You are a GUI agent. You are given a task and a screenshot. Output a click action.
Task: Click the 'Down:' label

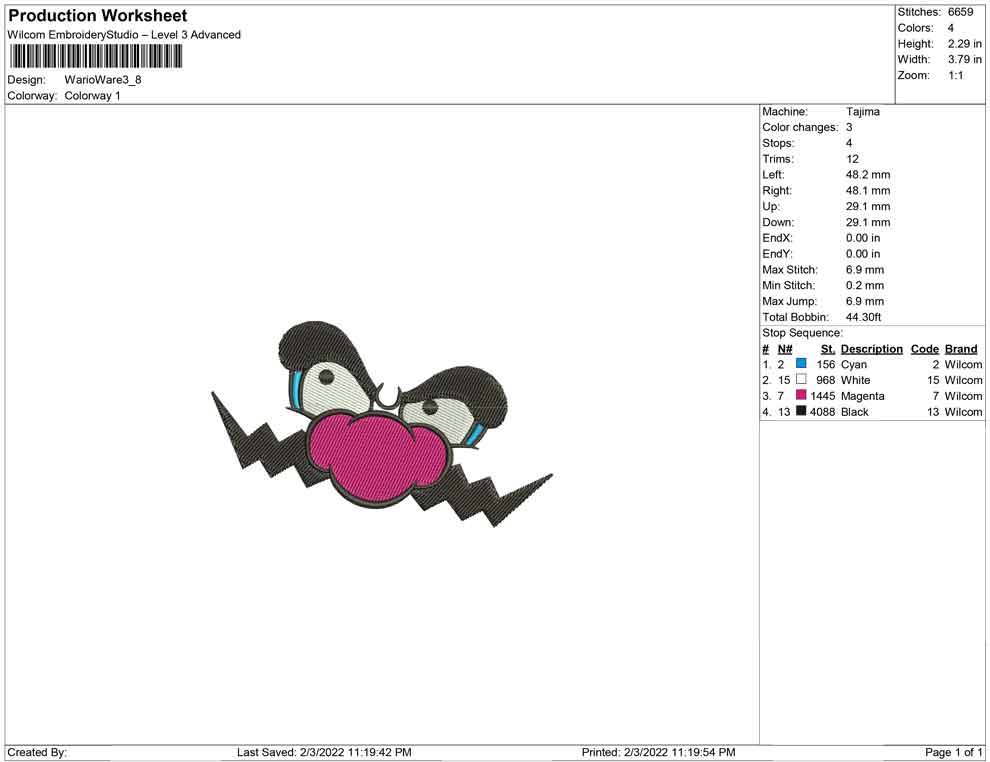[x=778, y=222]
